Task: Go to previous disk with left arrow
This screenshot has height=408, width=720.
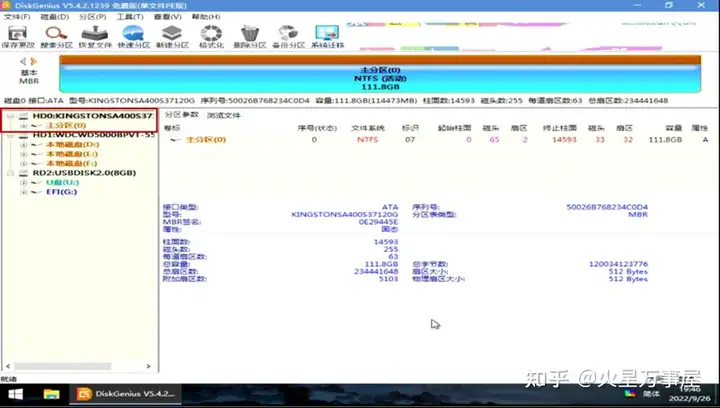Action: coord(23,61)
